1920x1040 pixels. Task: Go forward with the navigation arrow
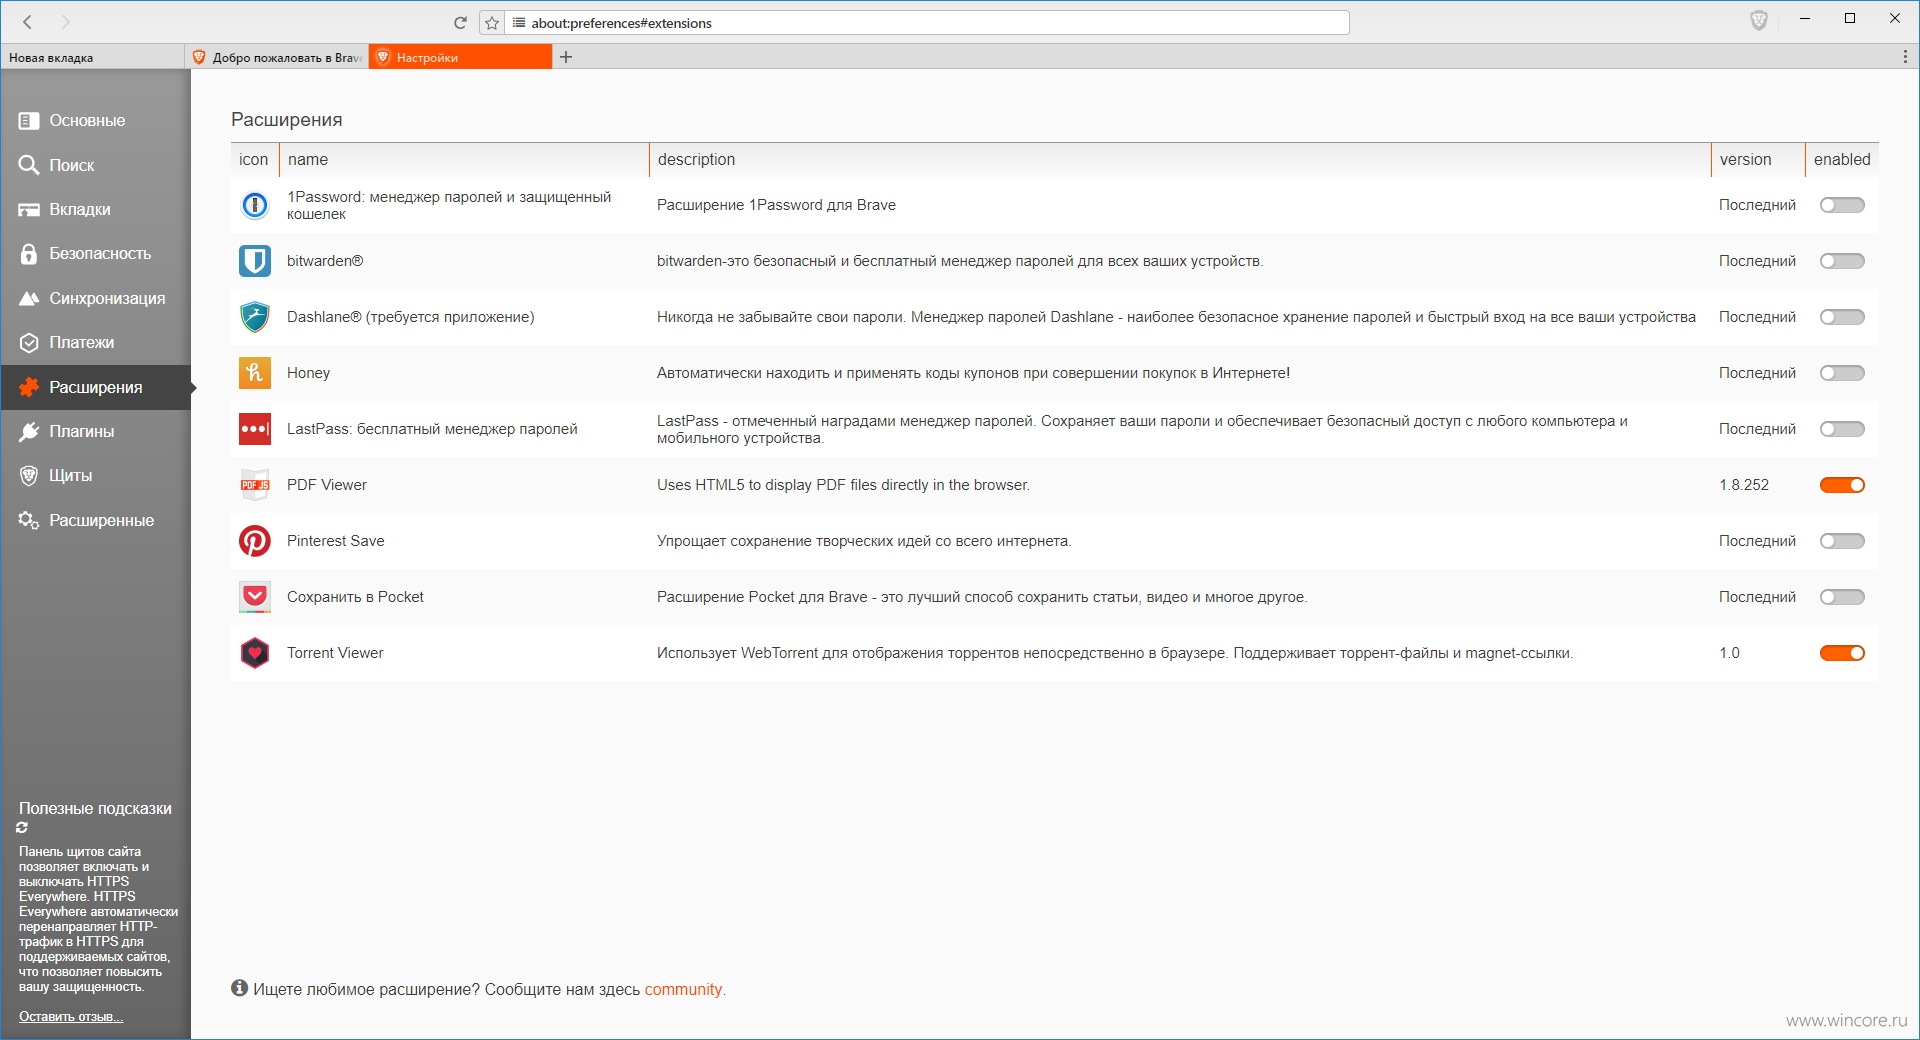(x=66, y=22)
